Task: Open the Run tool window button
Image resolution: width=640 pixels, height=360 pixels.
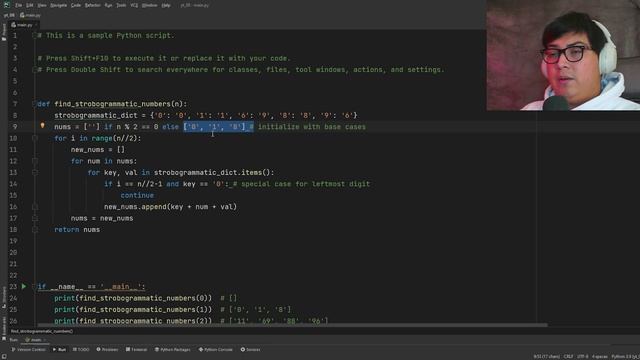Action: click(x=59, y=349)
